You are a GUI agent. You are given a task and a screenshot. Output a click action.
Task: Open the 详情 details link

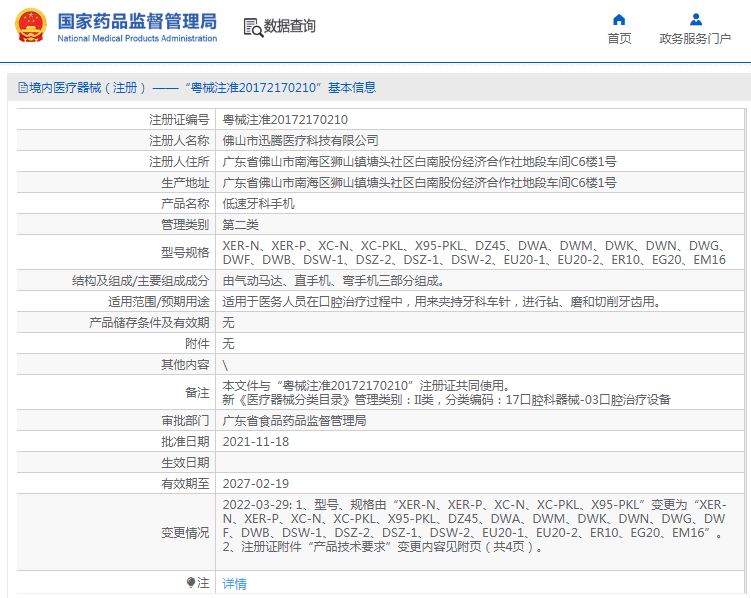click(x=234, y=584)
